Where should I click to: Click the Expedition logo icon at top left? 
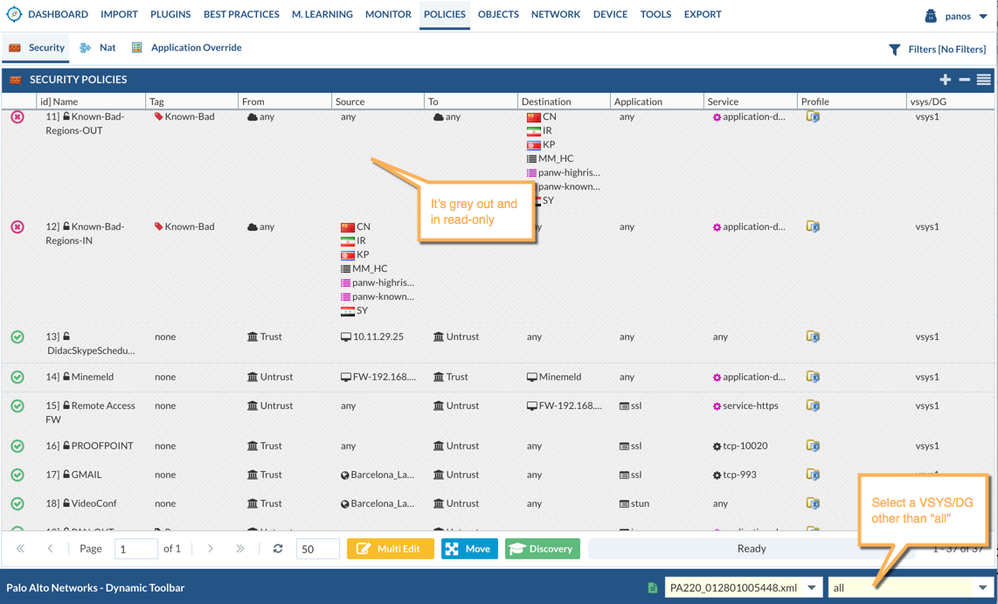[x=14, y=15]
